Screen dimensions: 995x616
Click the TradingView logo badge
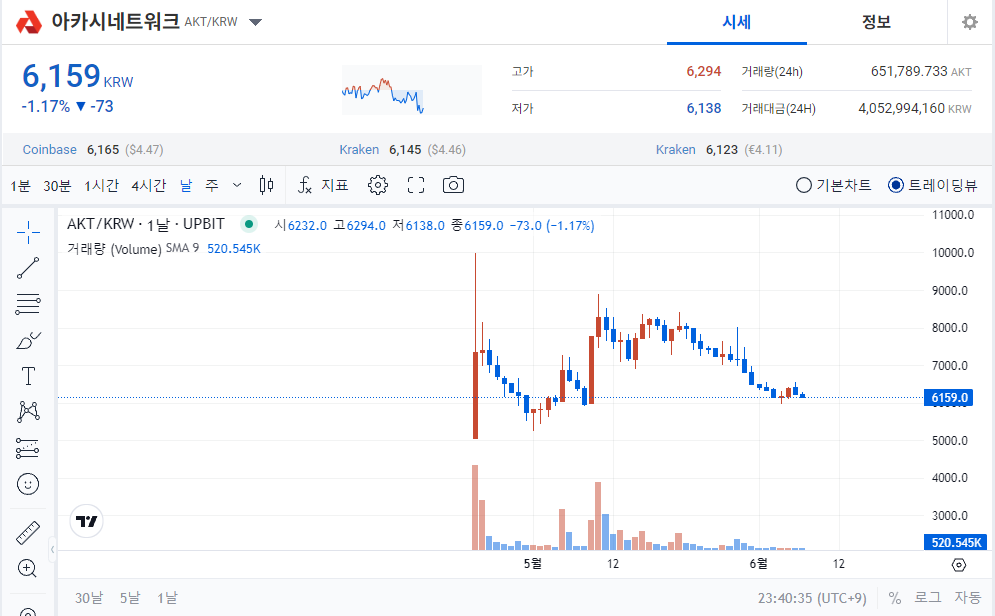pos(86,521)
